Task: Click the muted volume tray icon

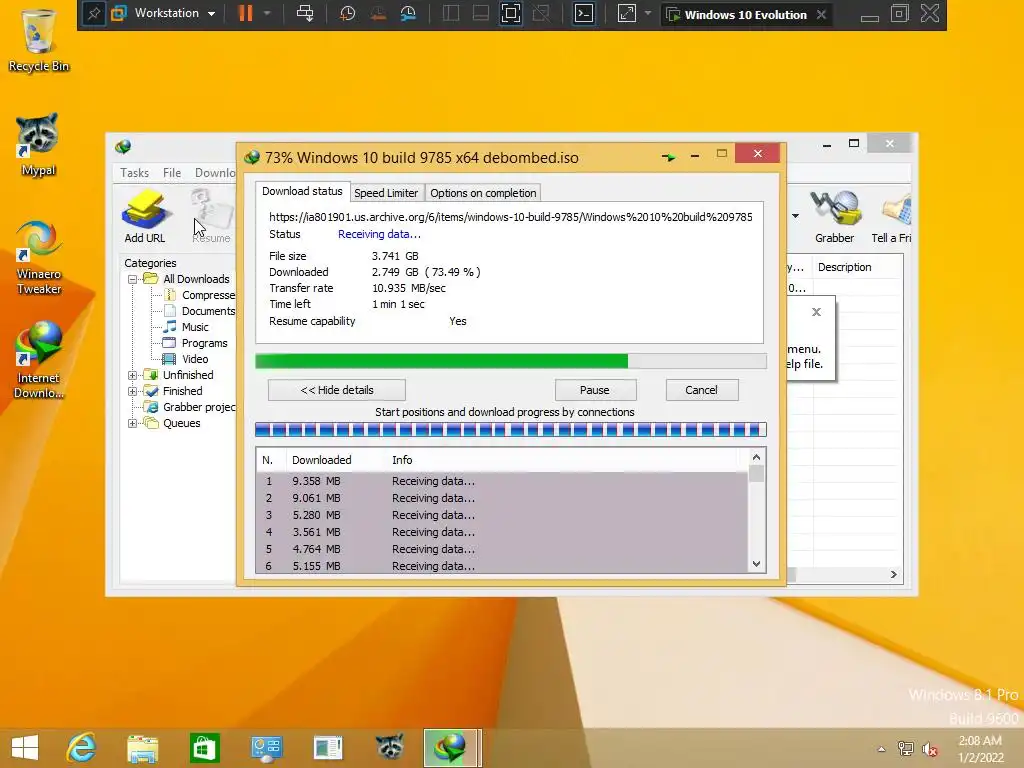Action: (930, 749)
